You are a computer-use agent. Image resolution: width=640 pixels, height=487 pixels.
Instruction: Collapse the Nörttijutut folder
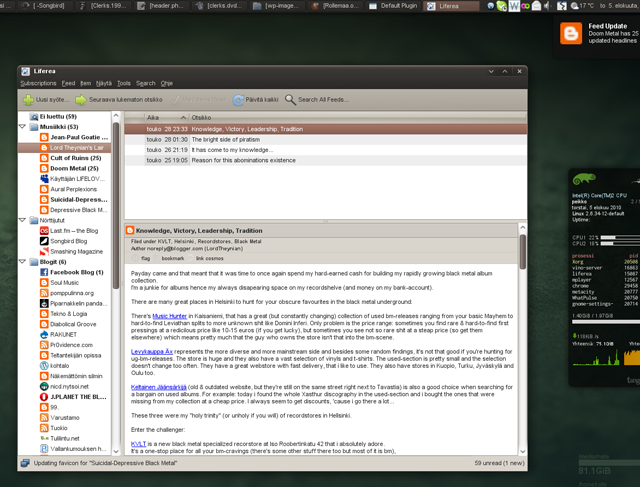point(22,220)
